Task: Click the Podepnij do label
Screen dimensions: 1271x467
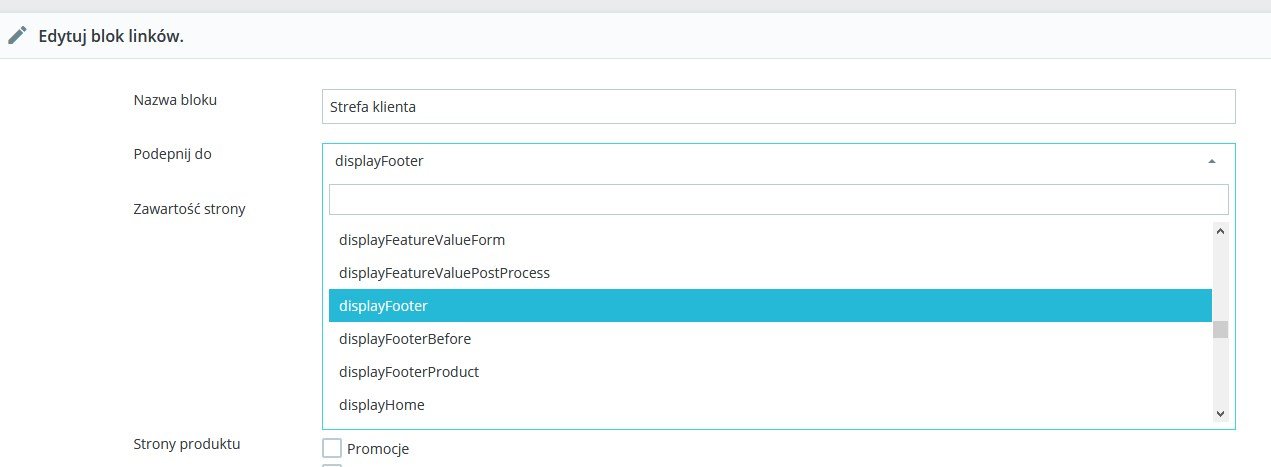Action: (x=172, y=154)
